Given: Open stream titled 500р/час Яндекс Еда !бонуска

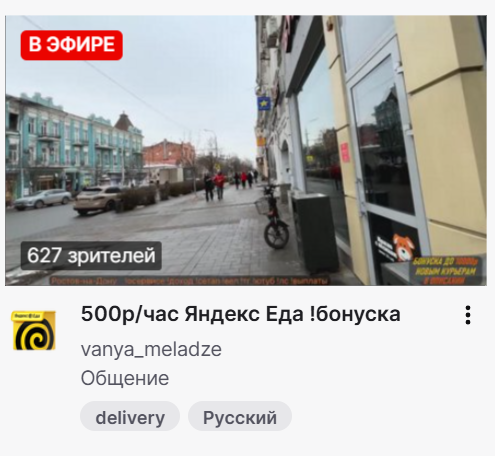Looking at the screenshot, I should pyautogui.click(x=241, y=314).
